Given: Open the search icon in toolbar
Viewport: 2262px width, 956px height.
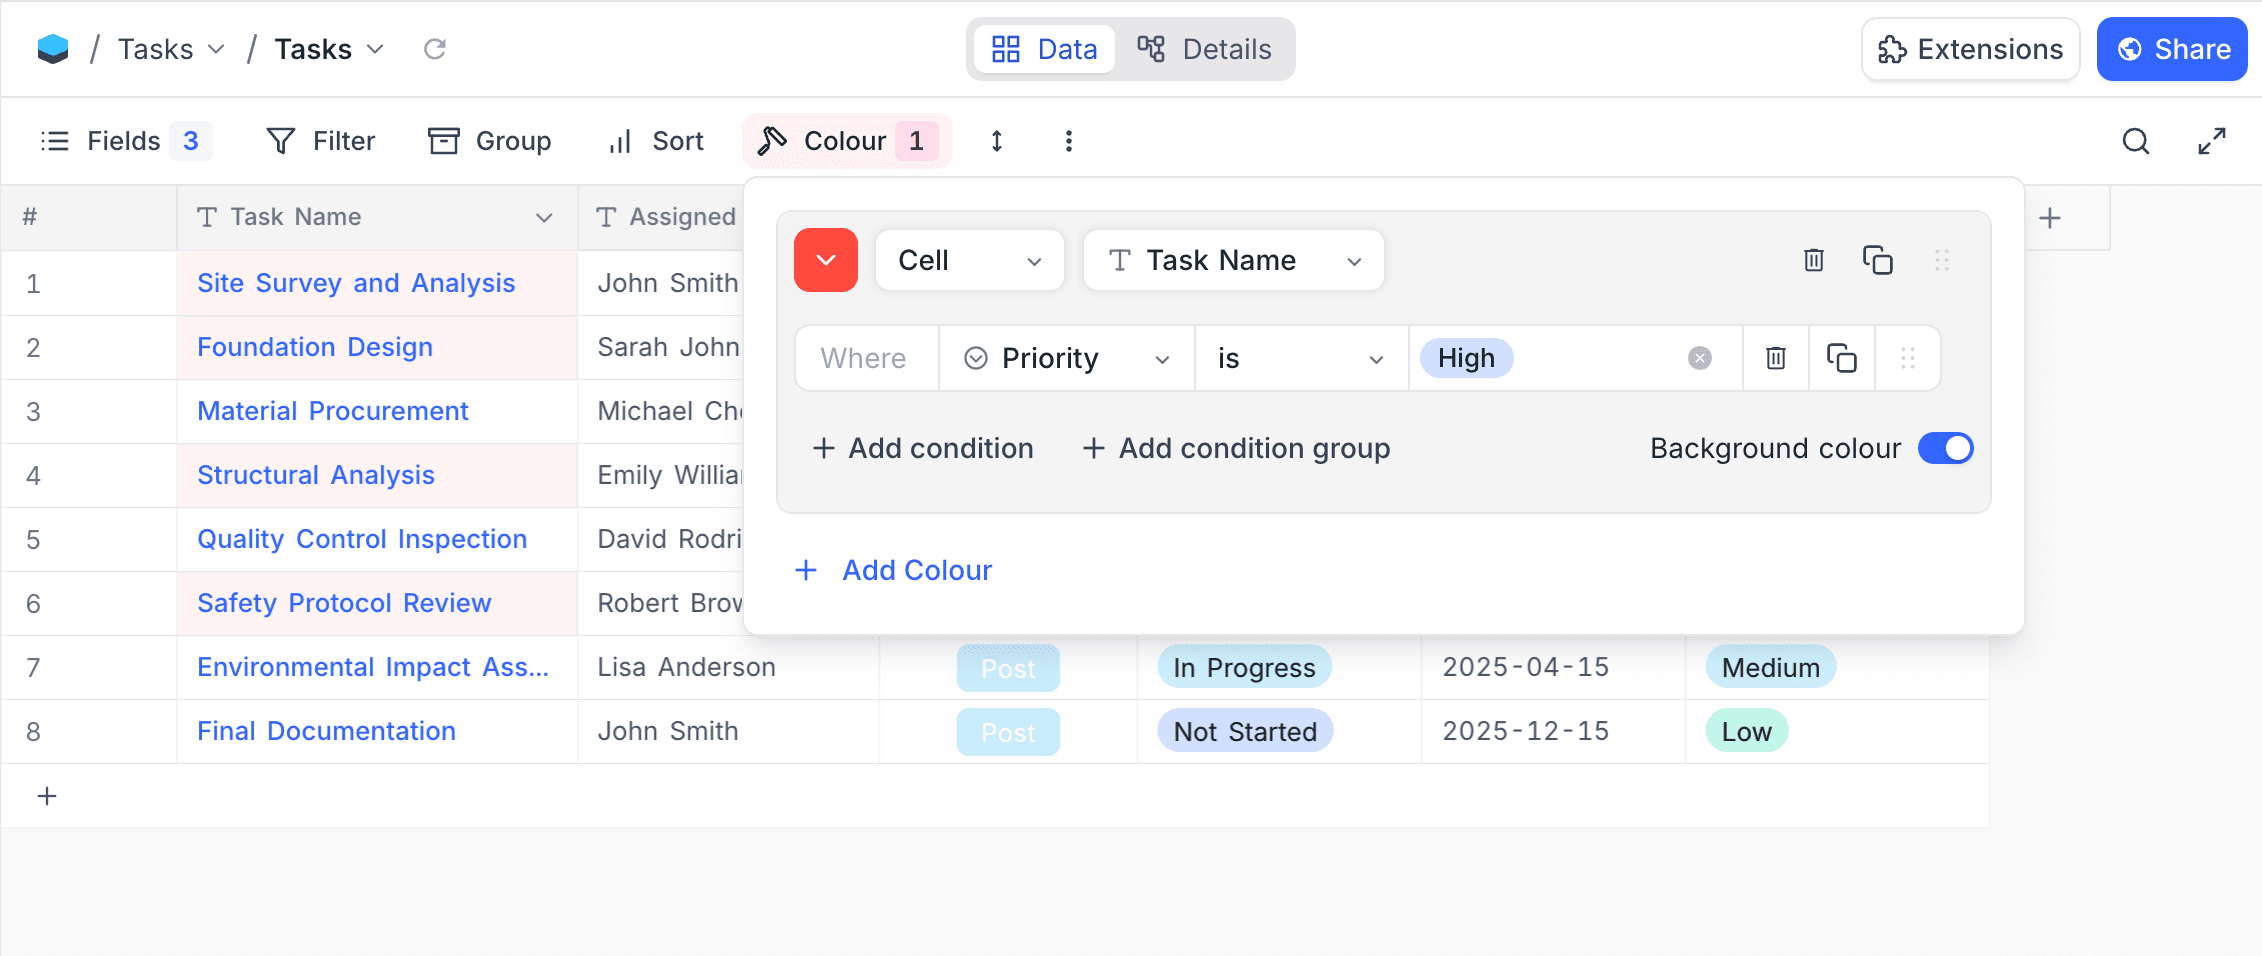Looking at the screenshot, I should pyautogui.click(x=2135, y=141).
